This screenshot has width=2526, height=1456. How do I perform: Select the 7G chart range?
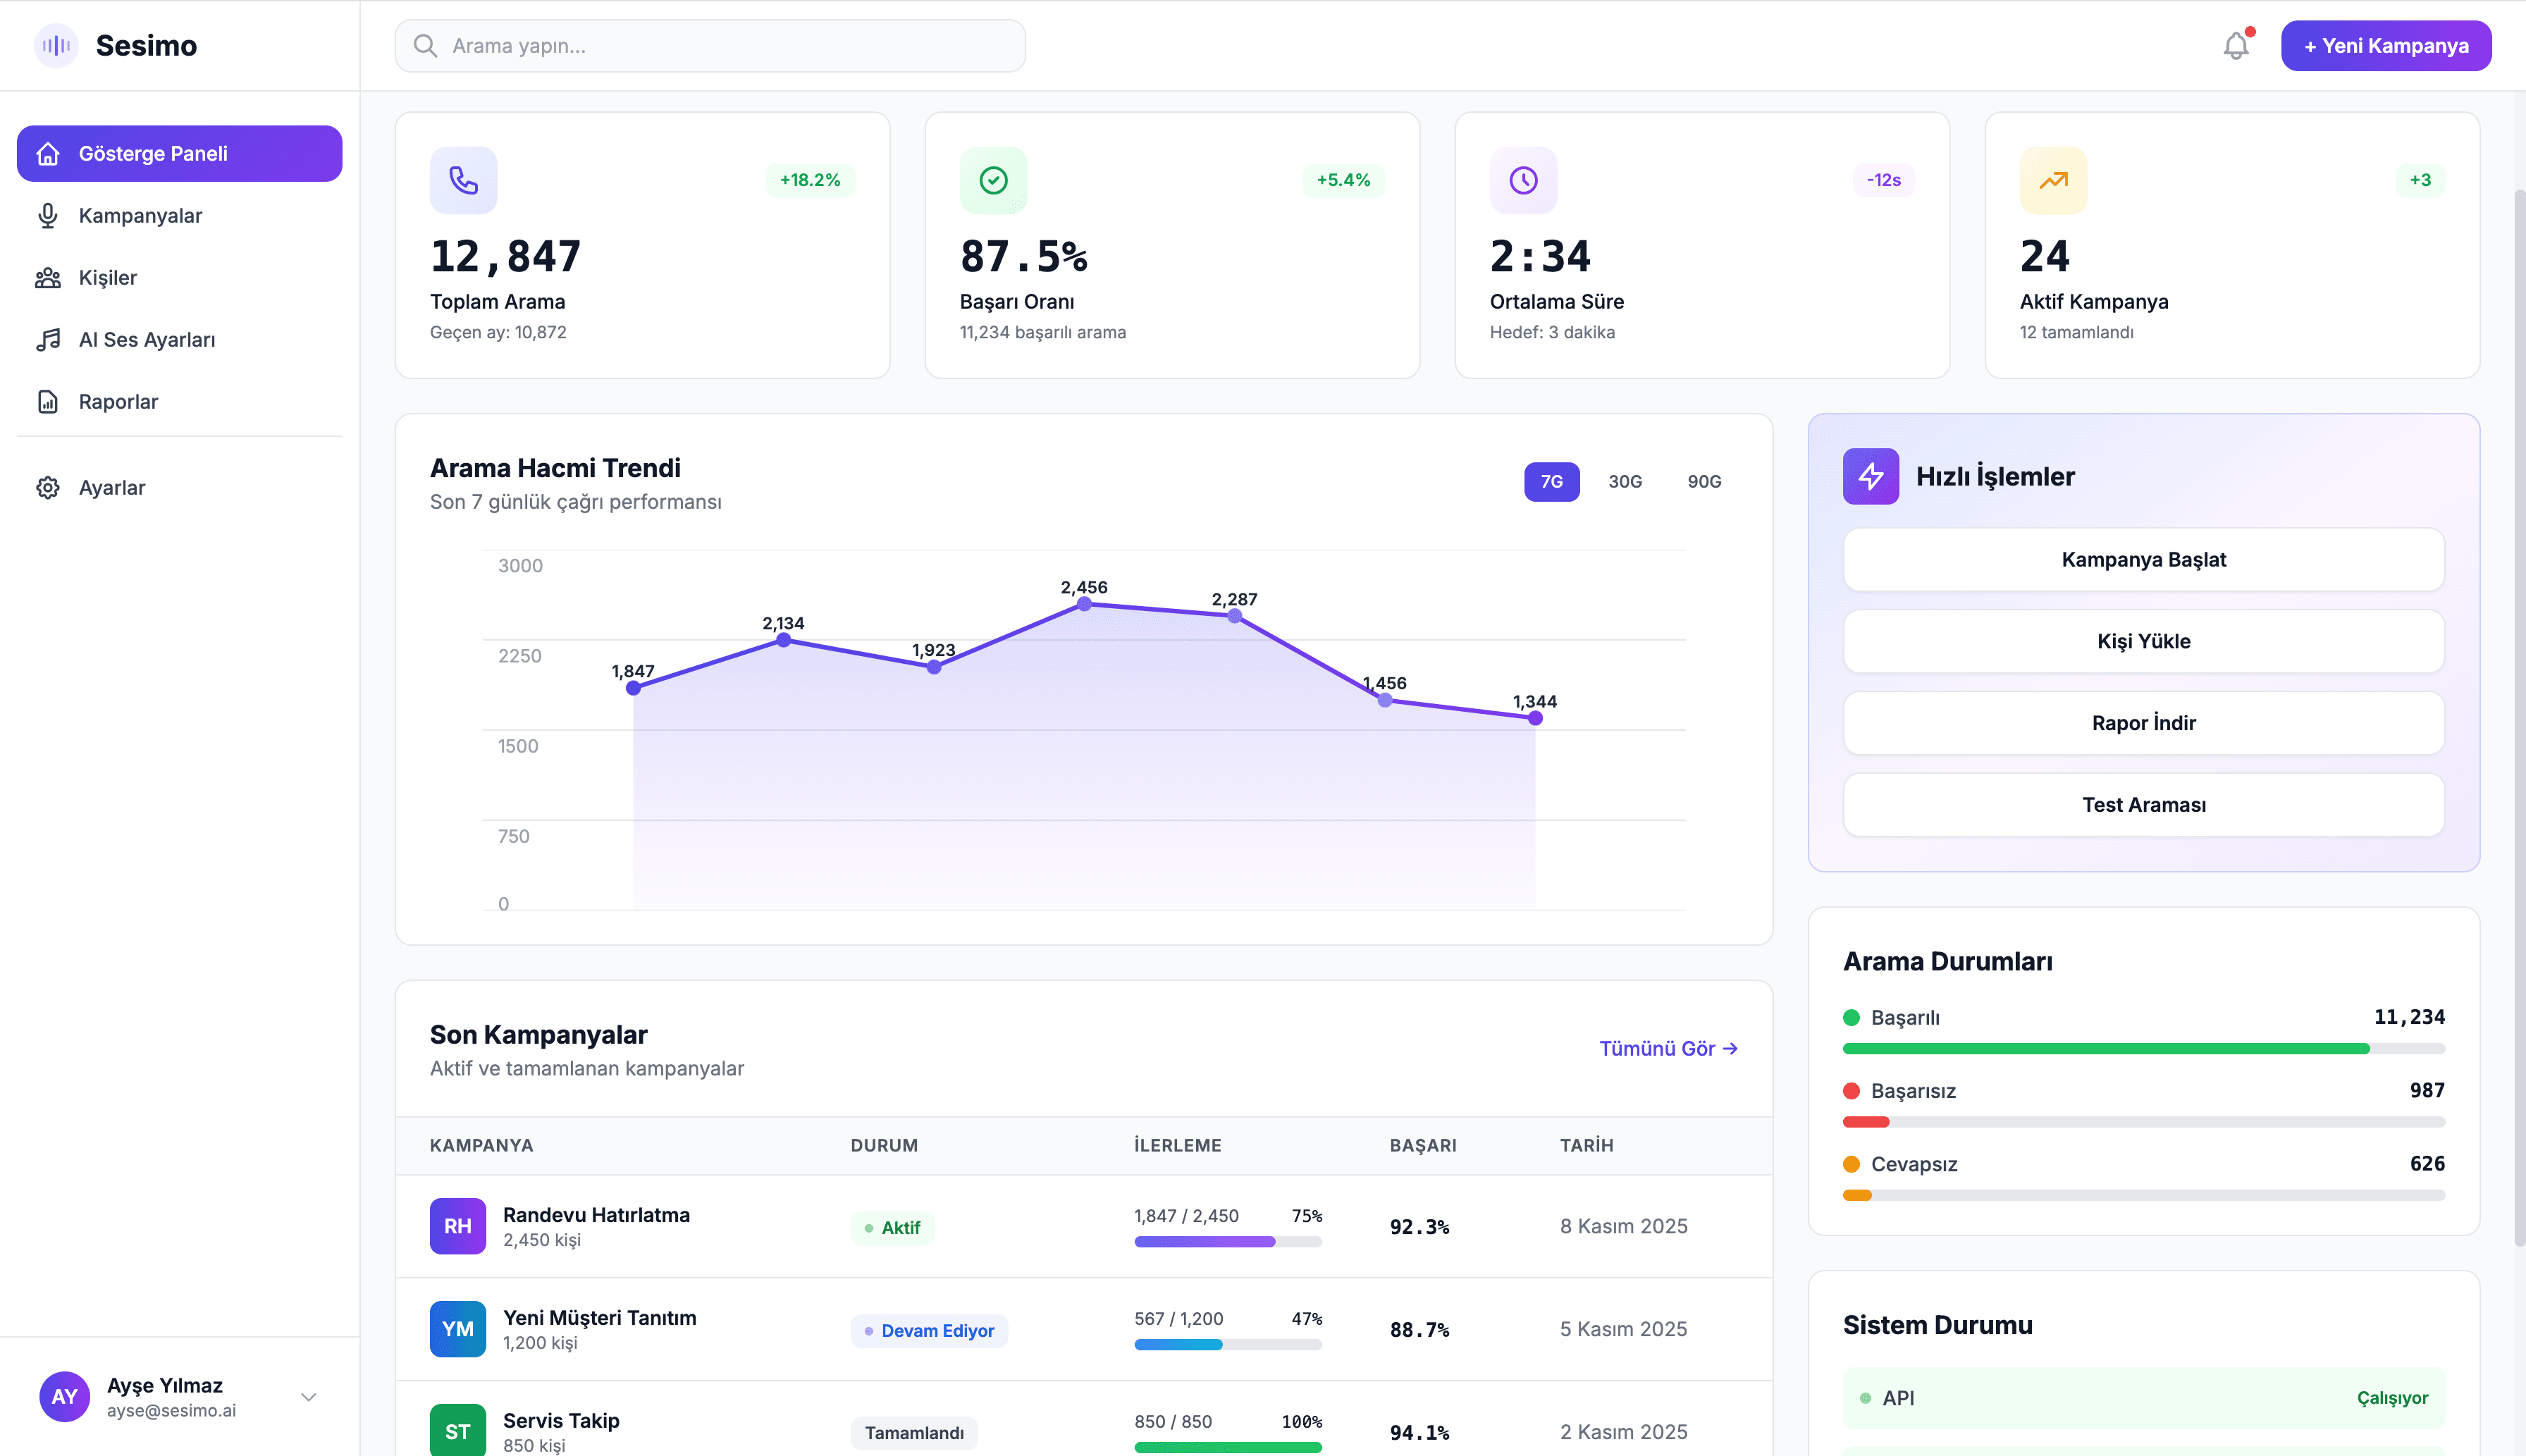tap(1551, 481)
